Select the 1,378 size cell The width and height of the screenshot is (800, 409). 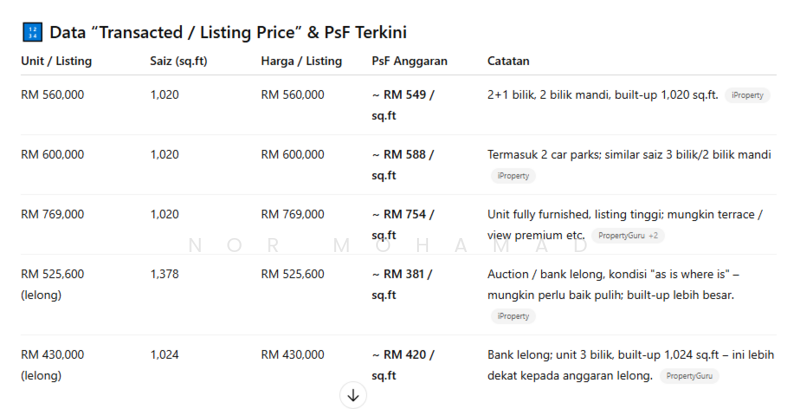(164, 274)
